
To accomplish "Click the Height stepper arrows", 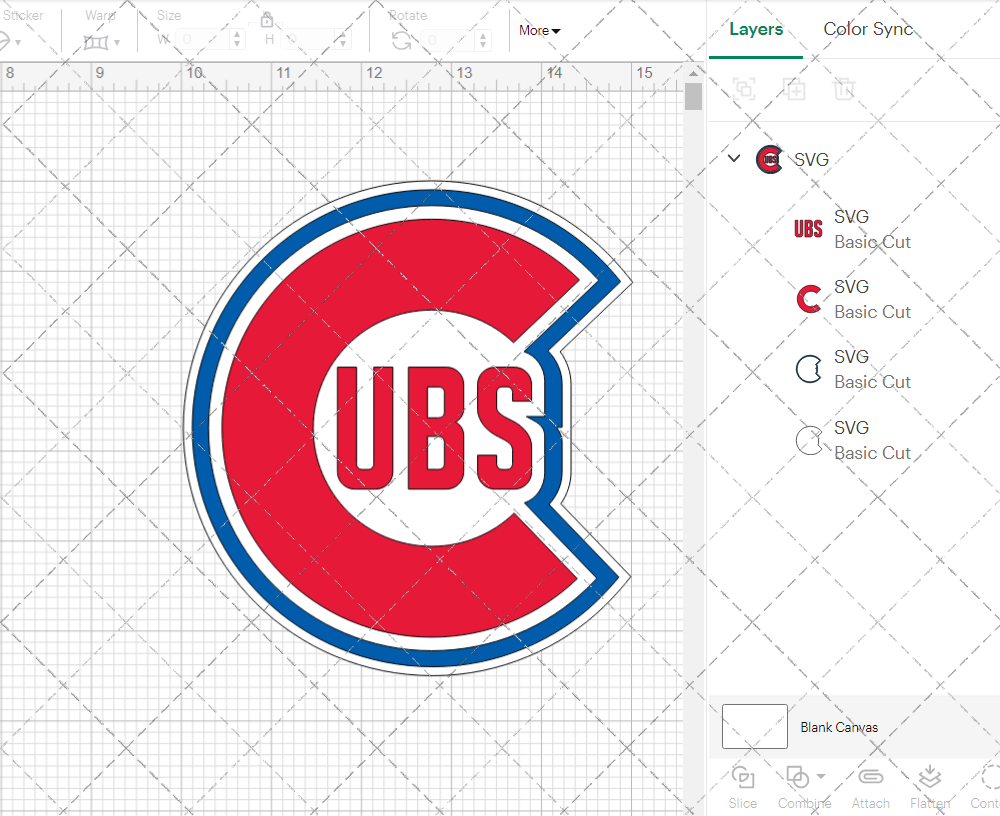I will coord(343,40).
